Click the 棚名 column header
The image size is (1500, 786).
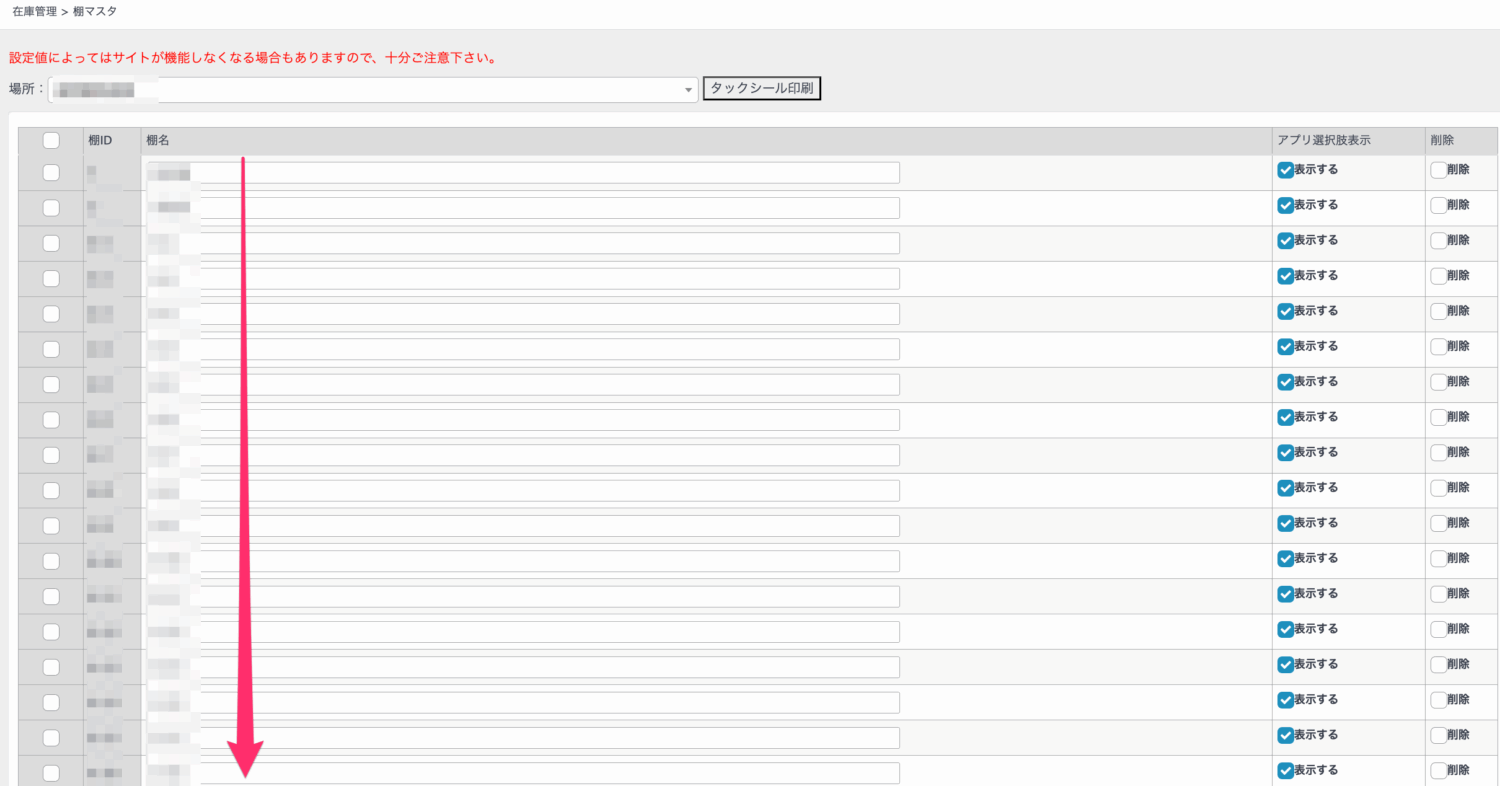(x=158, y=141)
